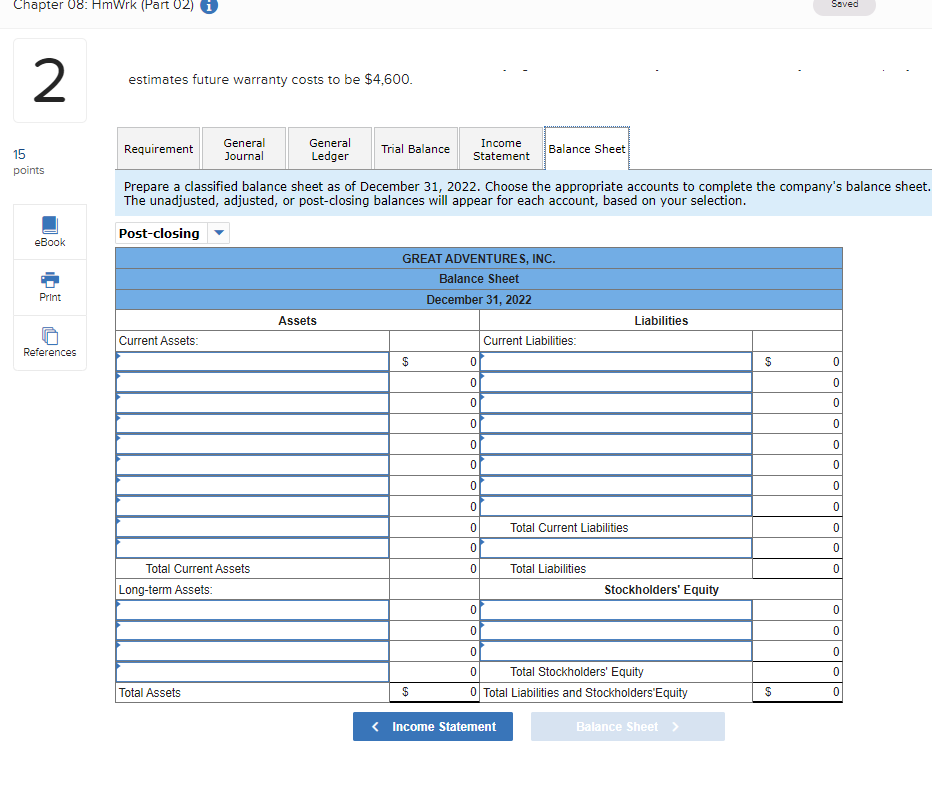Click the Total Current Assets label
932x800 pixels.
click(x=198, y=569)
